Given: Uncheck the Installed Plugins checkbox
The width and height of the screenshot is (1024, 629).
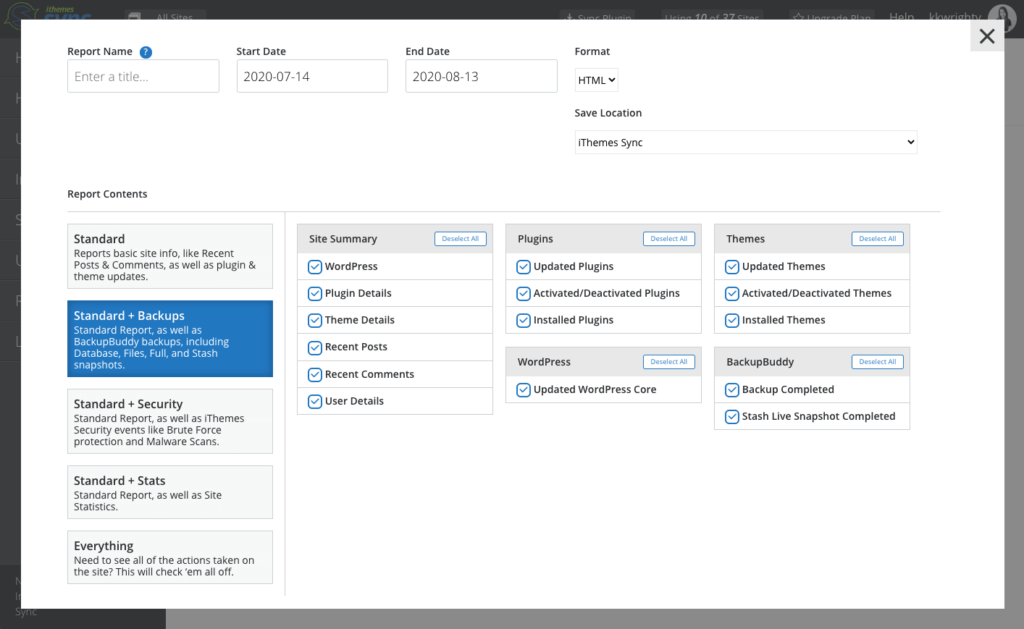Looking at the screenshot, I should (523, 320).
